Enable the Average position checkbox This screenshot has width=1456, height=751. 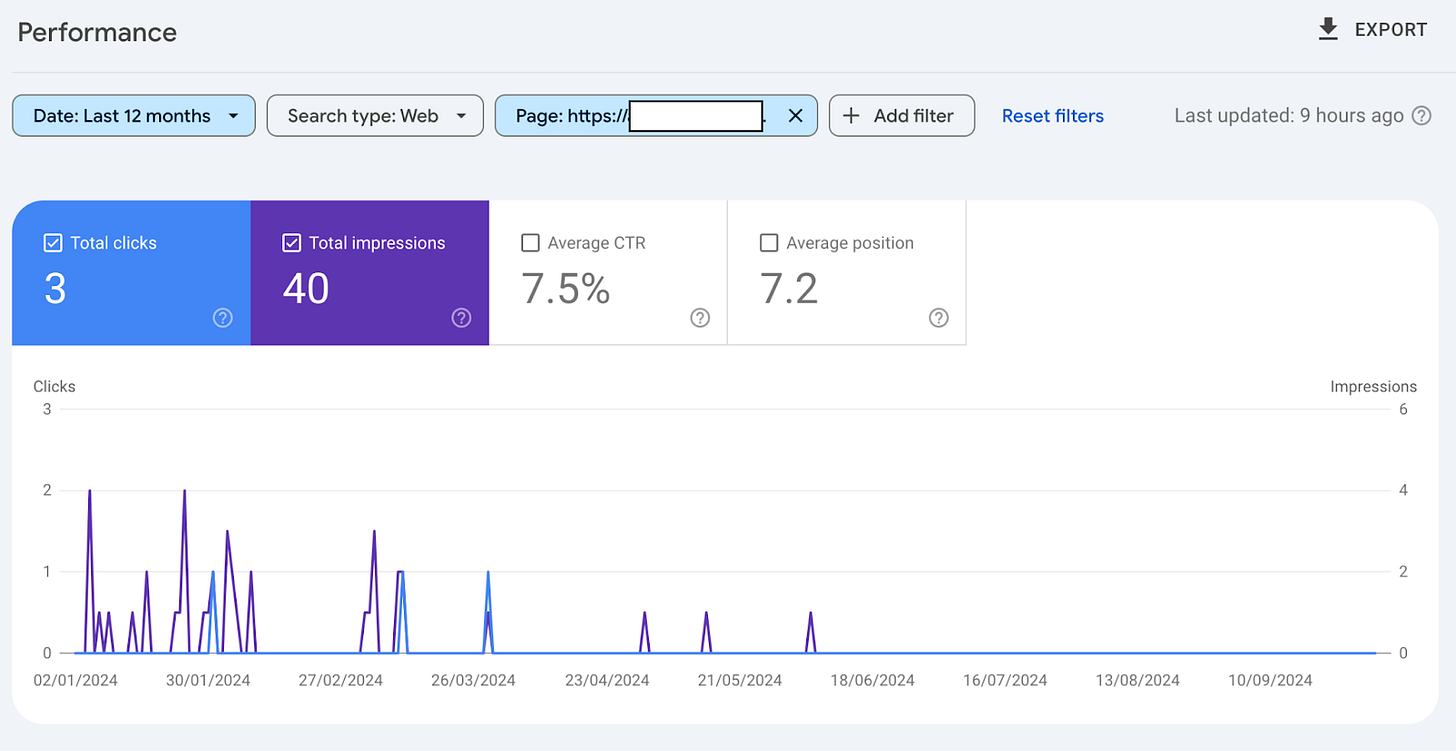769,243
